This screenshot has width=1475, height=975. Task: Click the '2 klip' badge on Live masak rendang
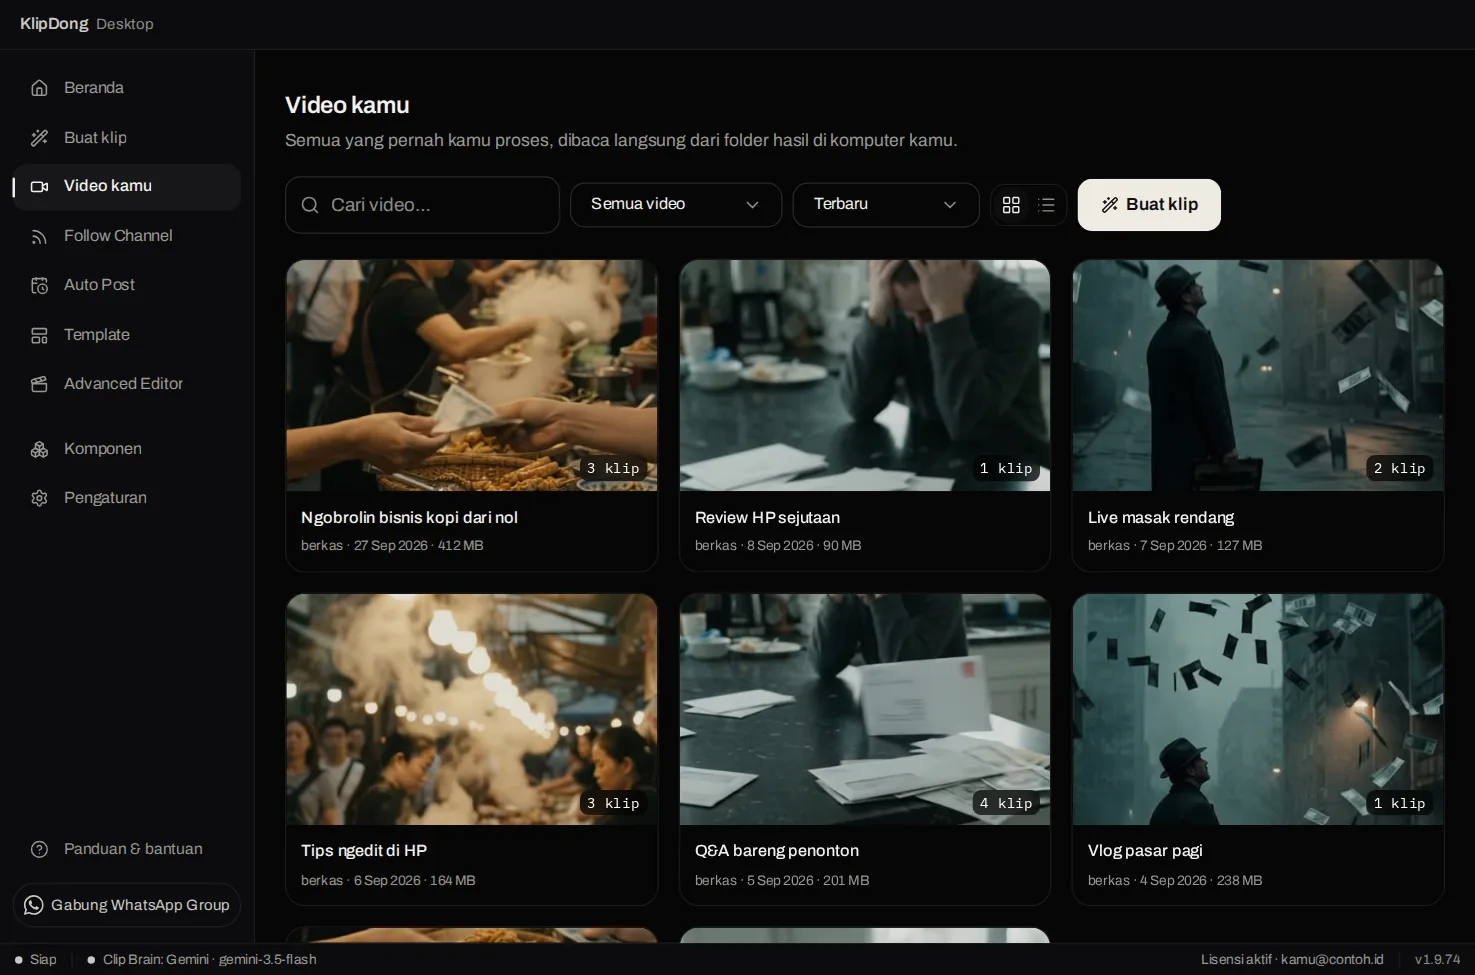[x=1400, y=468]
